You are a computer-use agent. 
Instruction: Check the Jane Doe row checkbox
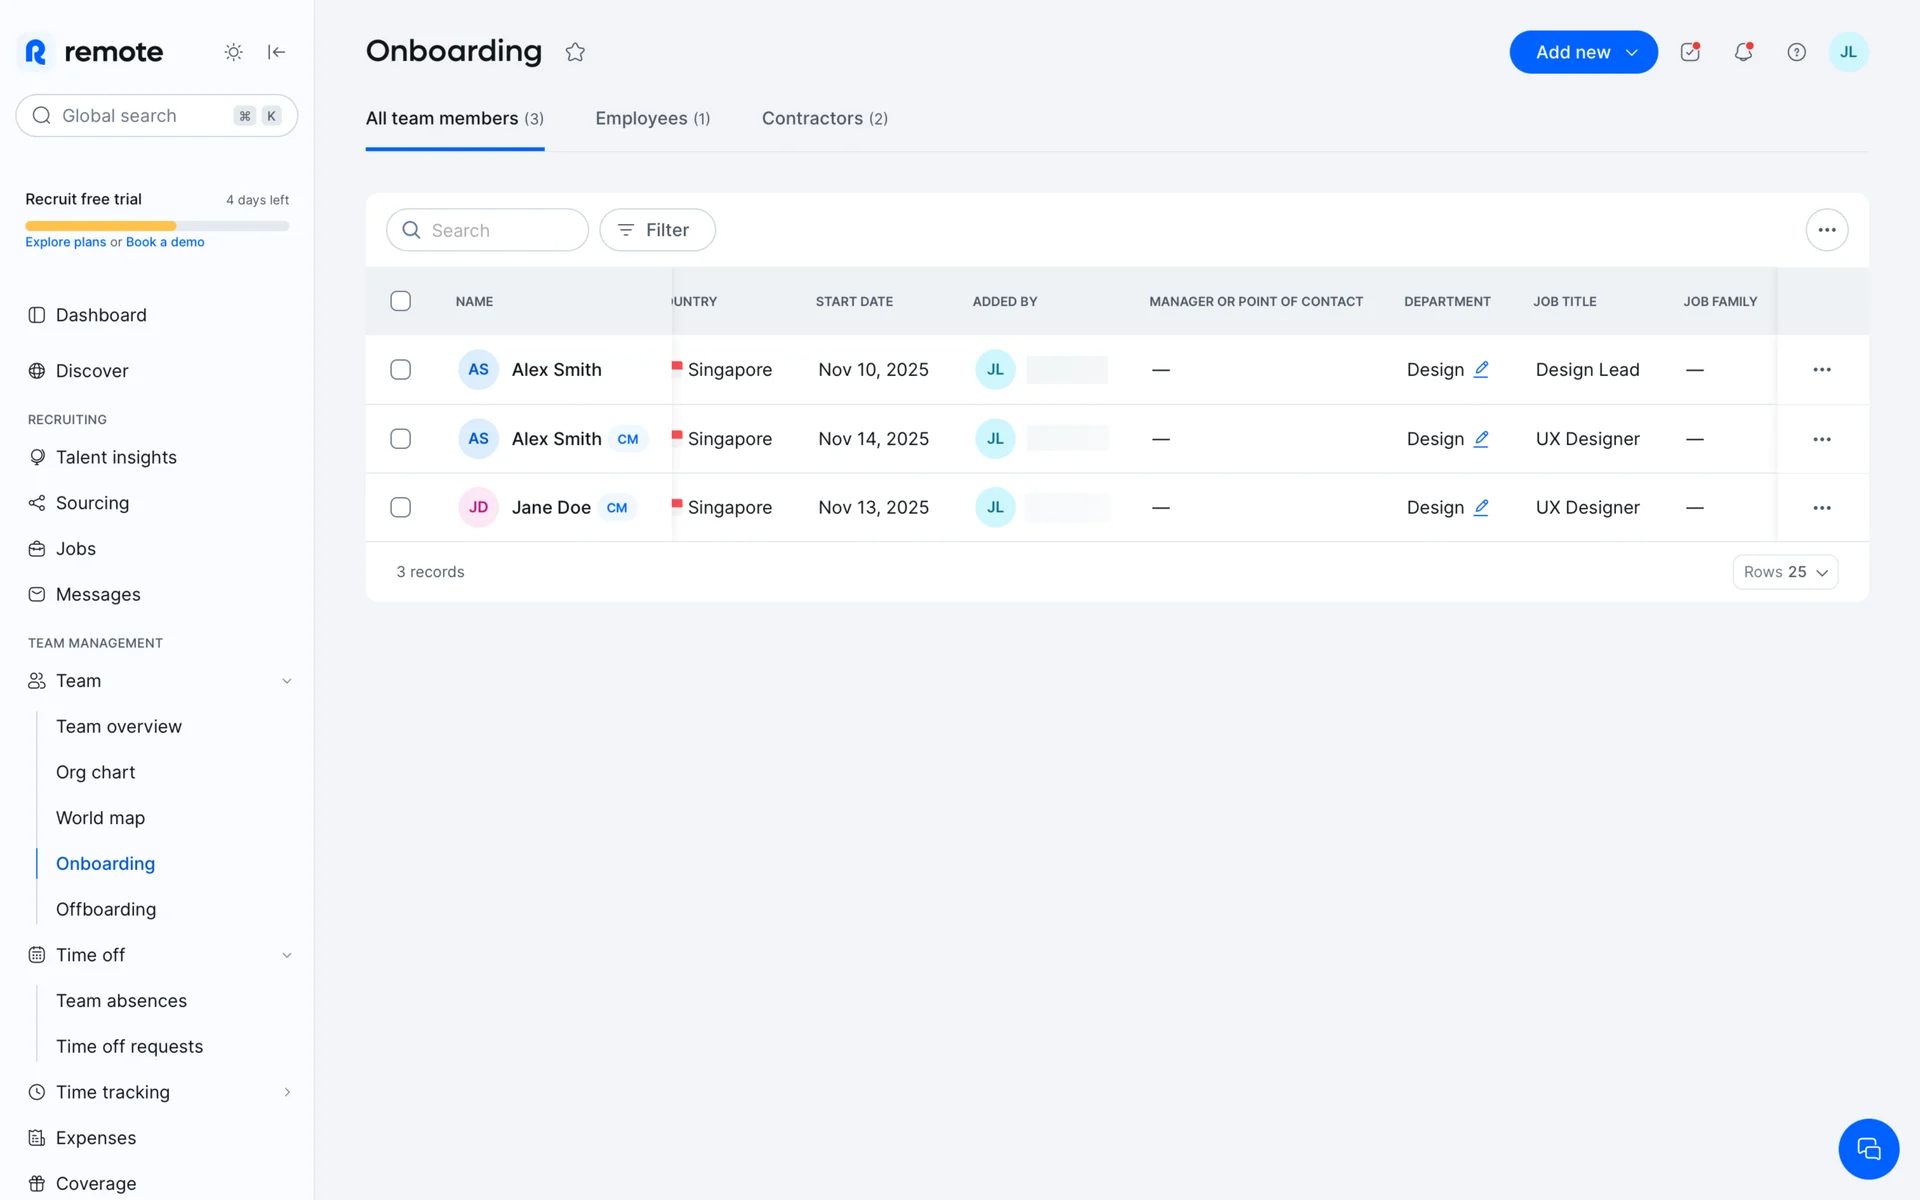[400, 507]
